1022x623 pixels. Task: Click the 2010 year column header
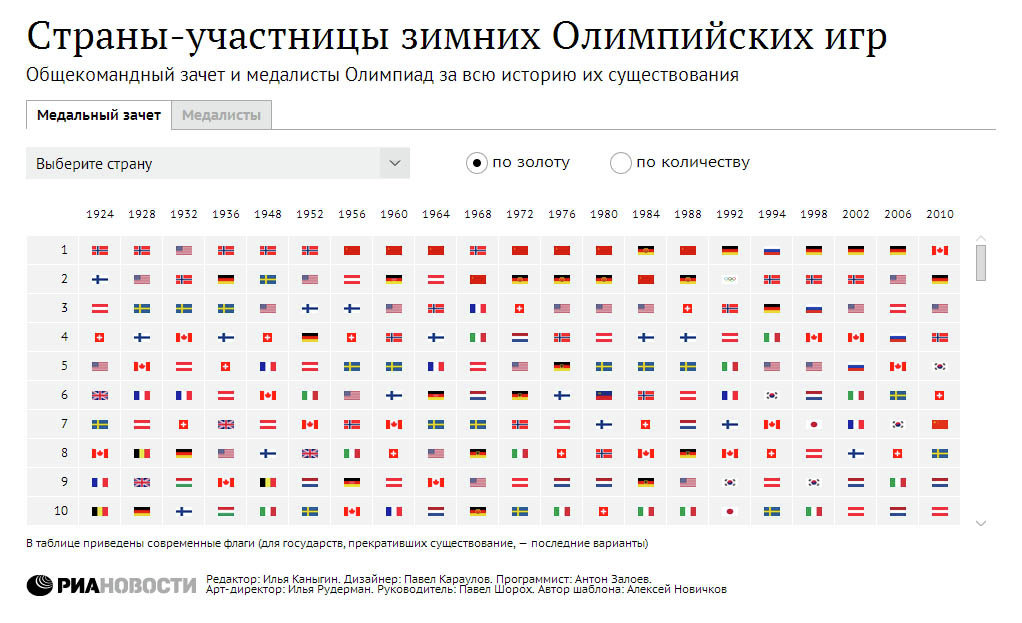tap(939, 214)
